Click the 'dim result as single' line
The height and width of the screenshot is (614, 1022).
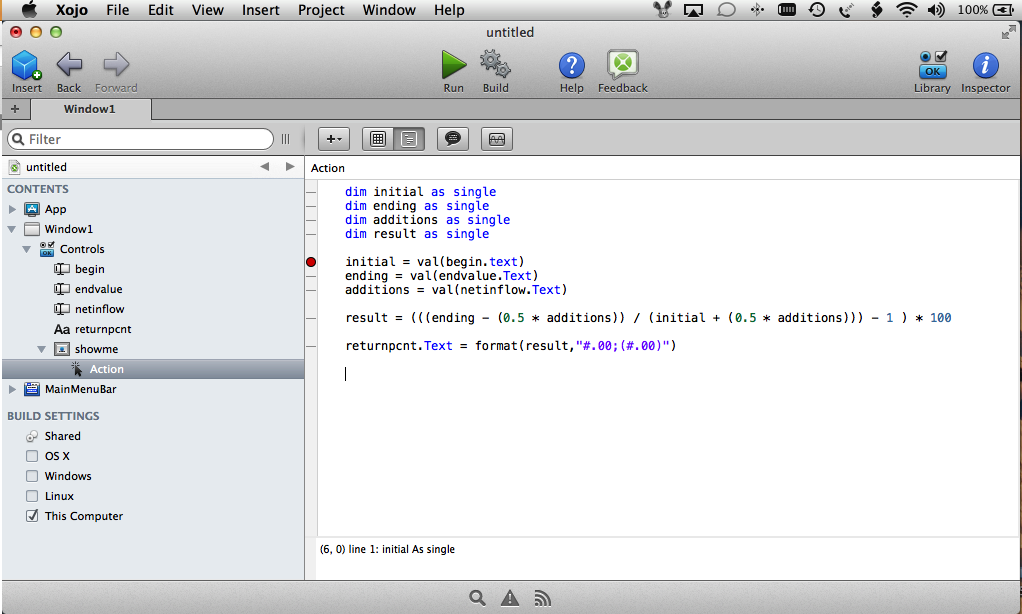[416, 233]
